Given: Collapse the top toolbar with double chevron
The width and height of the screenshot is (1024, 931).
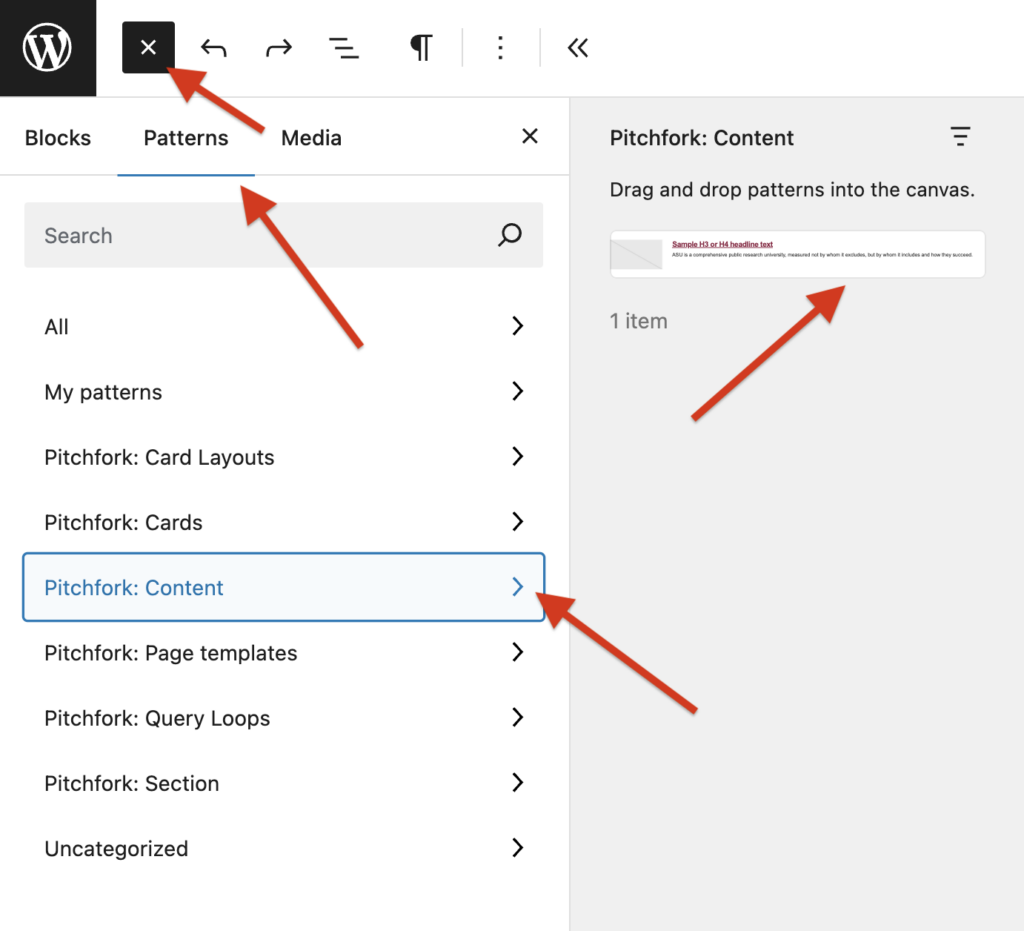Looking at the screenshot, I should click(578, 48).
